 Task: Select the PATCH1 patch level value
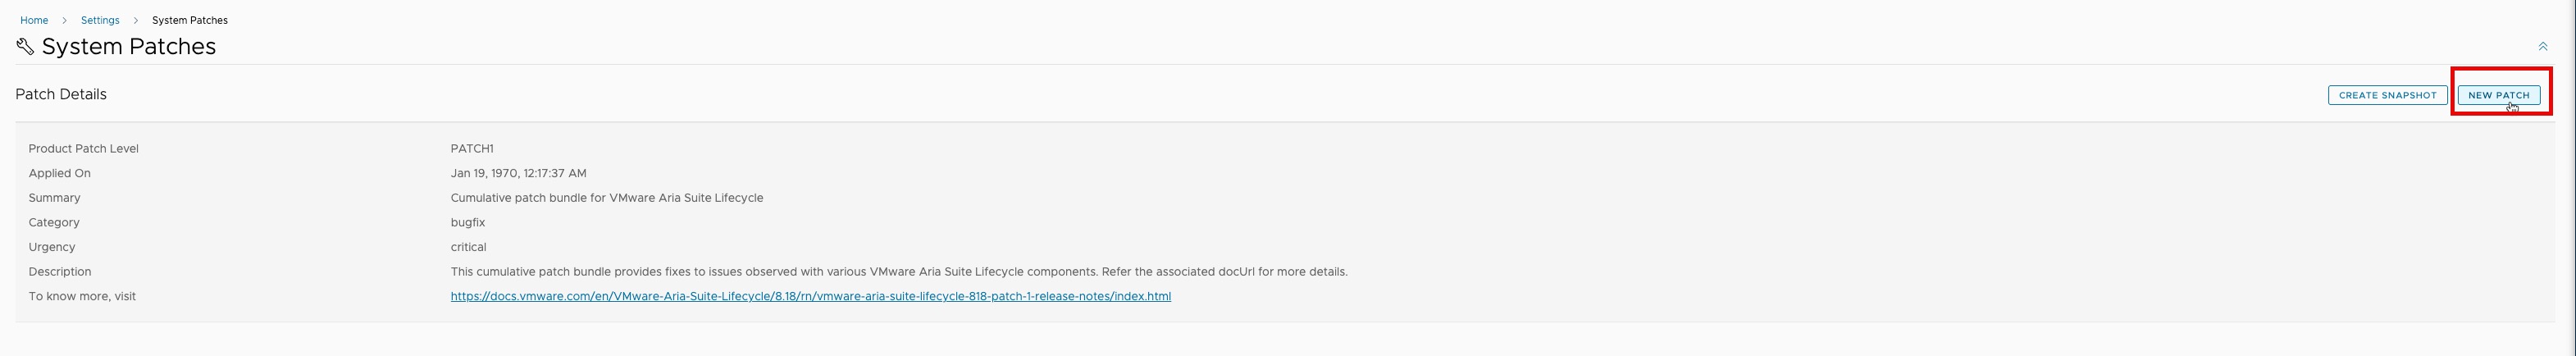click(x=472, y=149)
